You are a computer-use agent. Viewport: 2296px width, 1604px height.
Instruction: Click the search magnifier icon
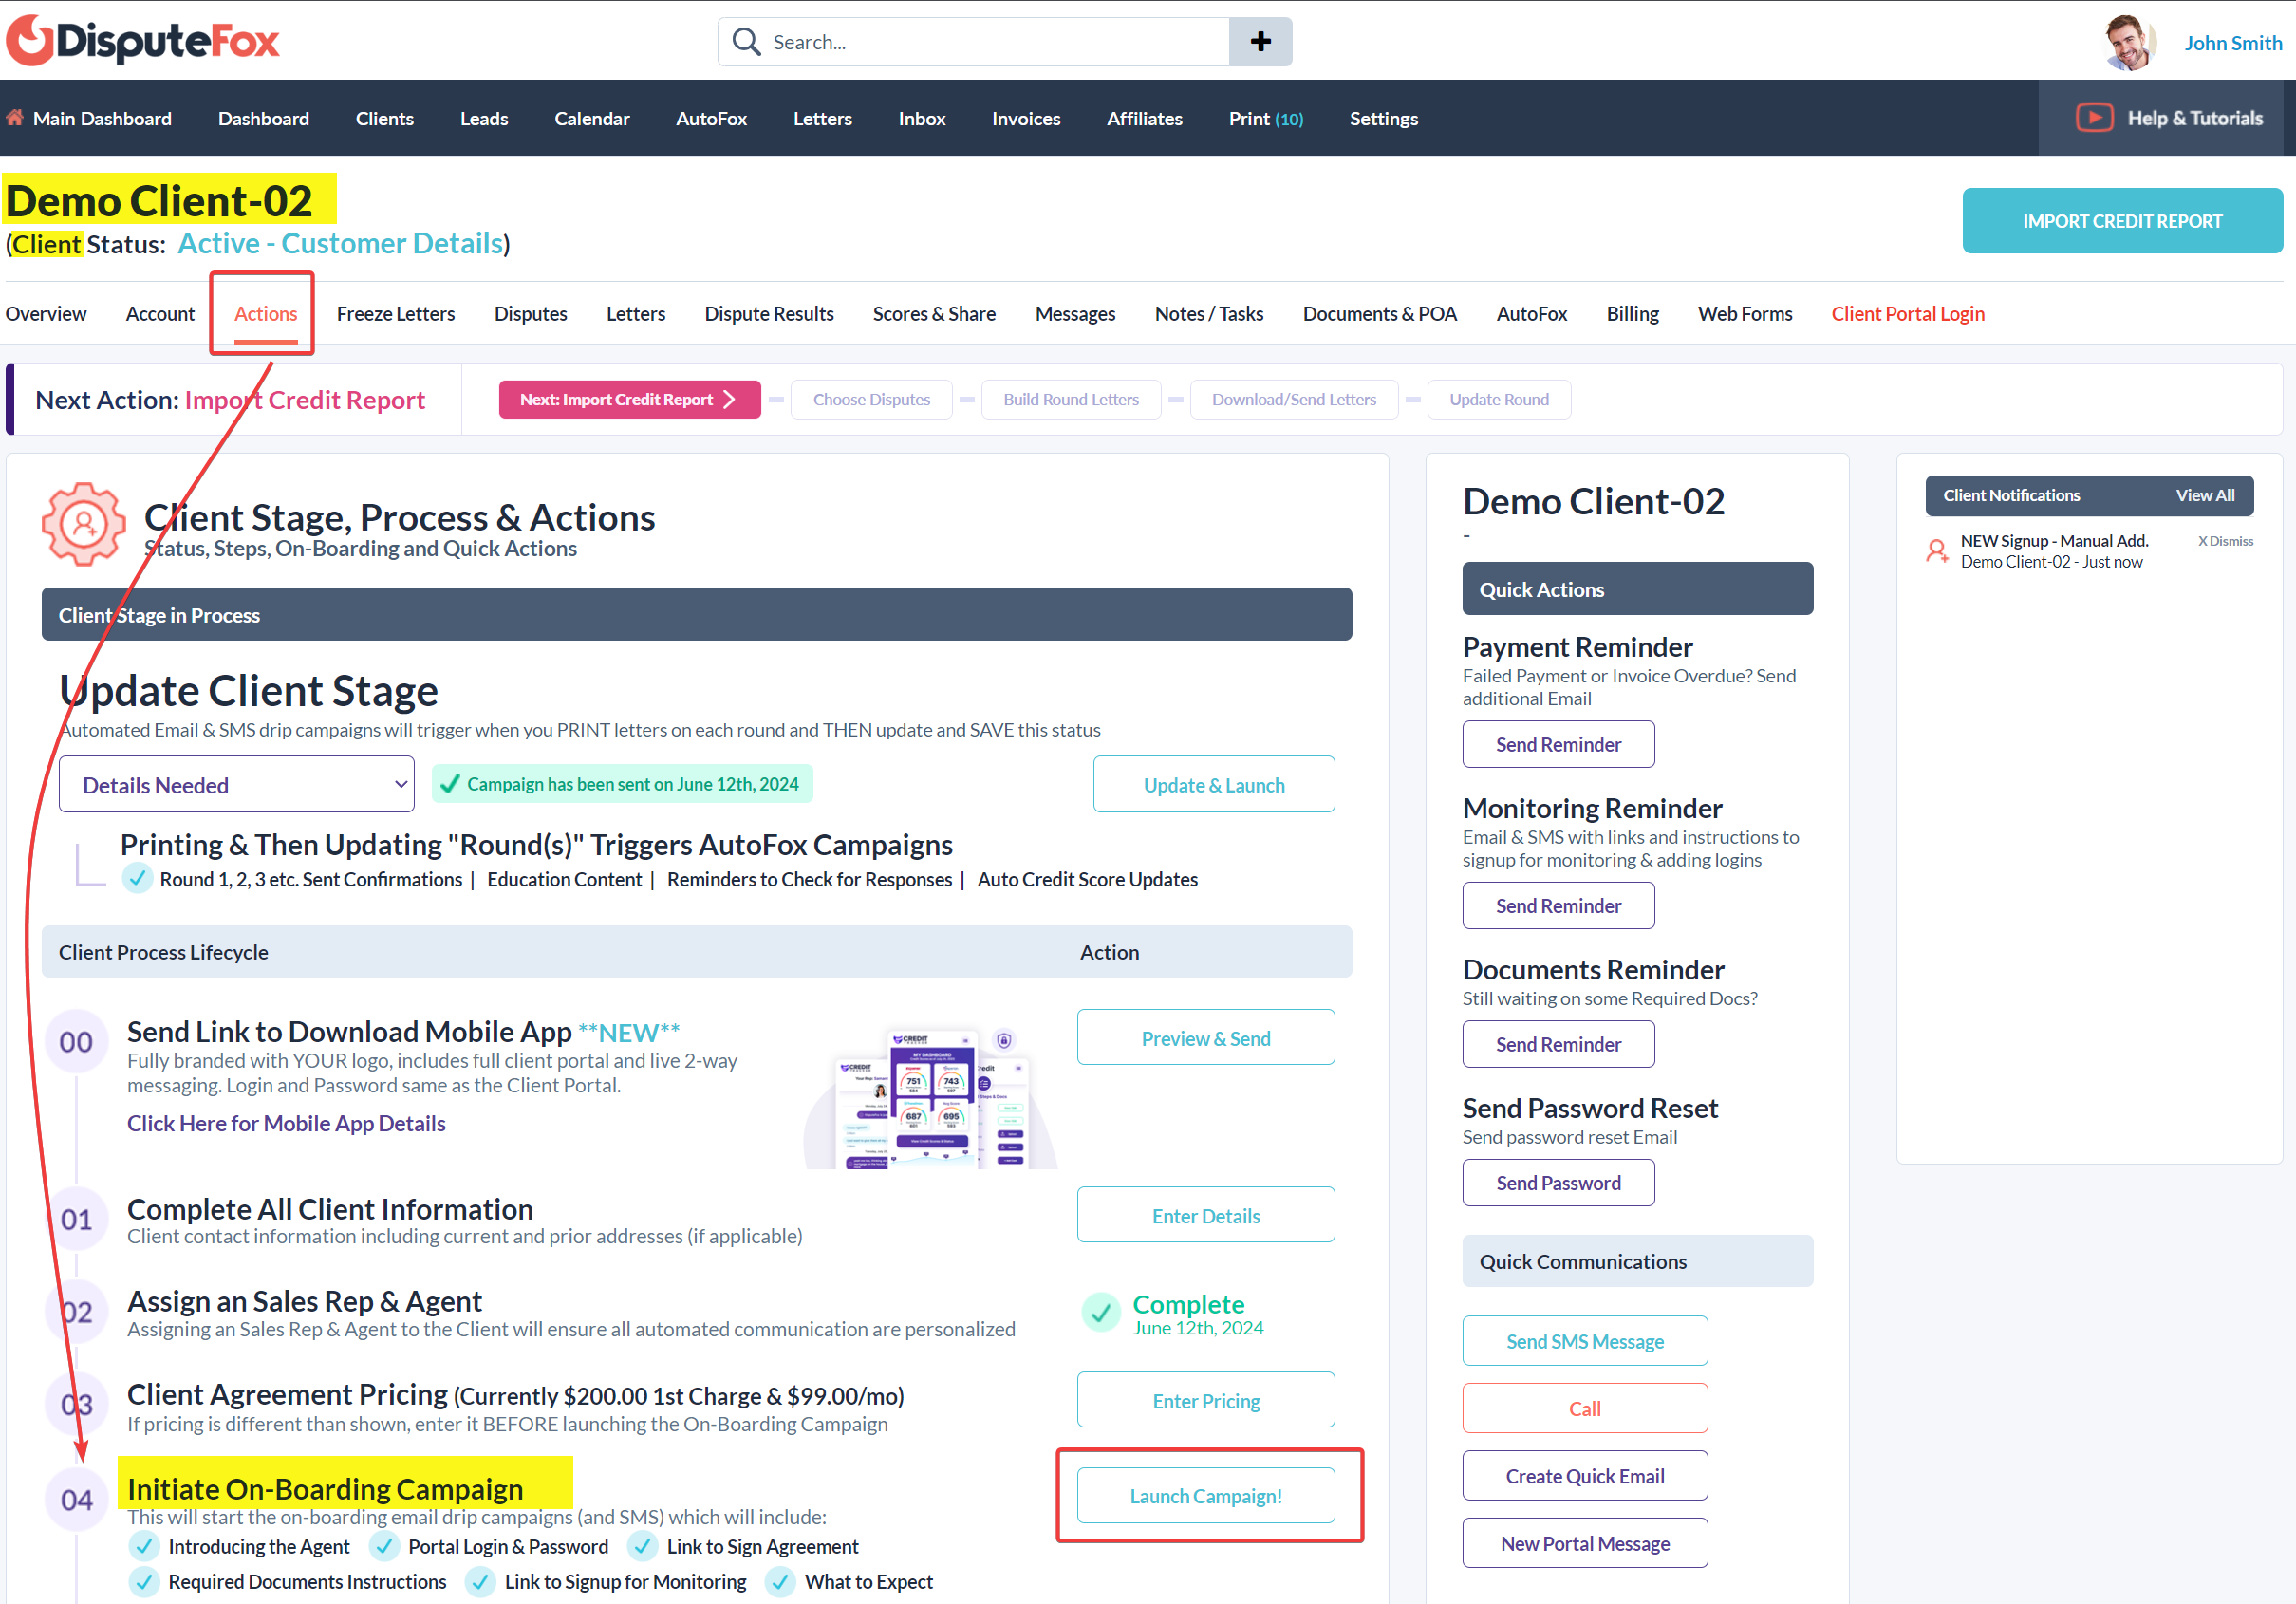746,42
